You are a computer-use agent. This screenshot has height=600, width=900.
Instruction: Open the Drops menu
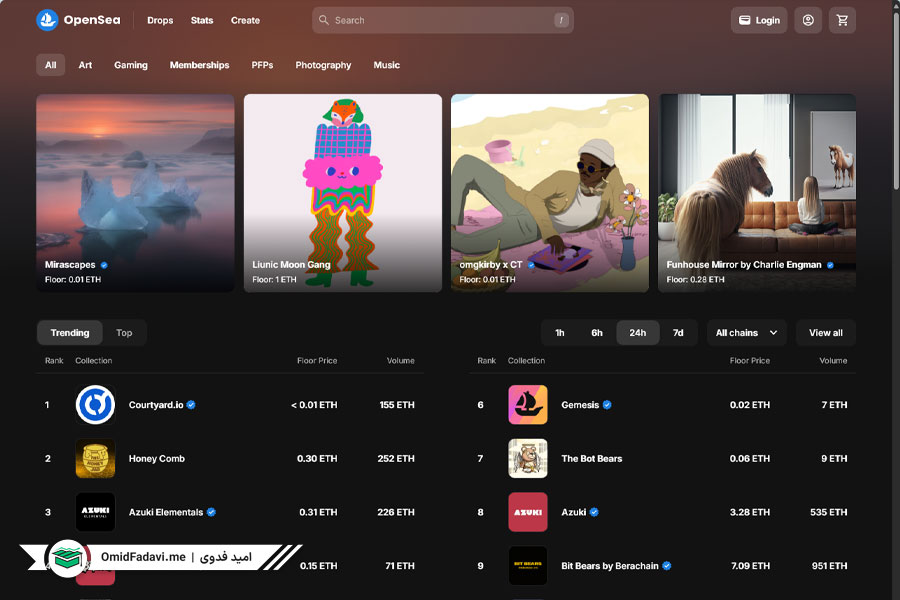[x=160, y=20]
